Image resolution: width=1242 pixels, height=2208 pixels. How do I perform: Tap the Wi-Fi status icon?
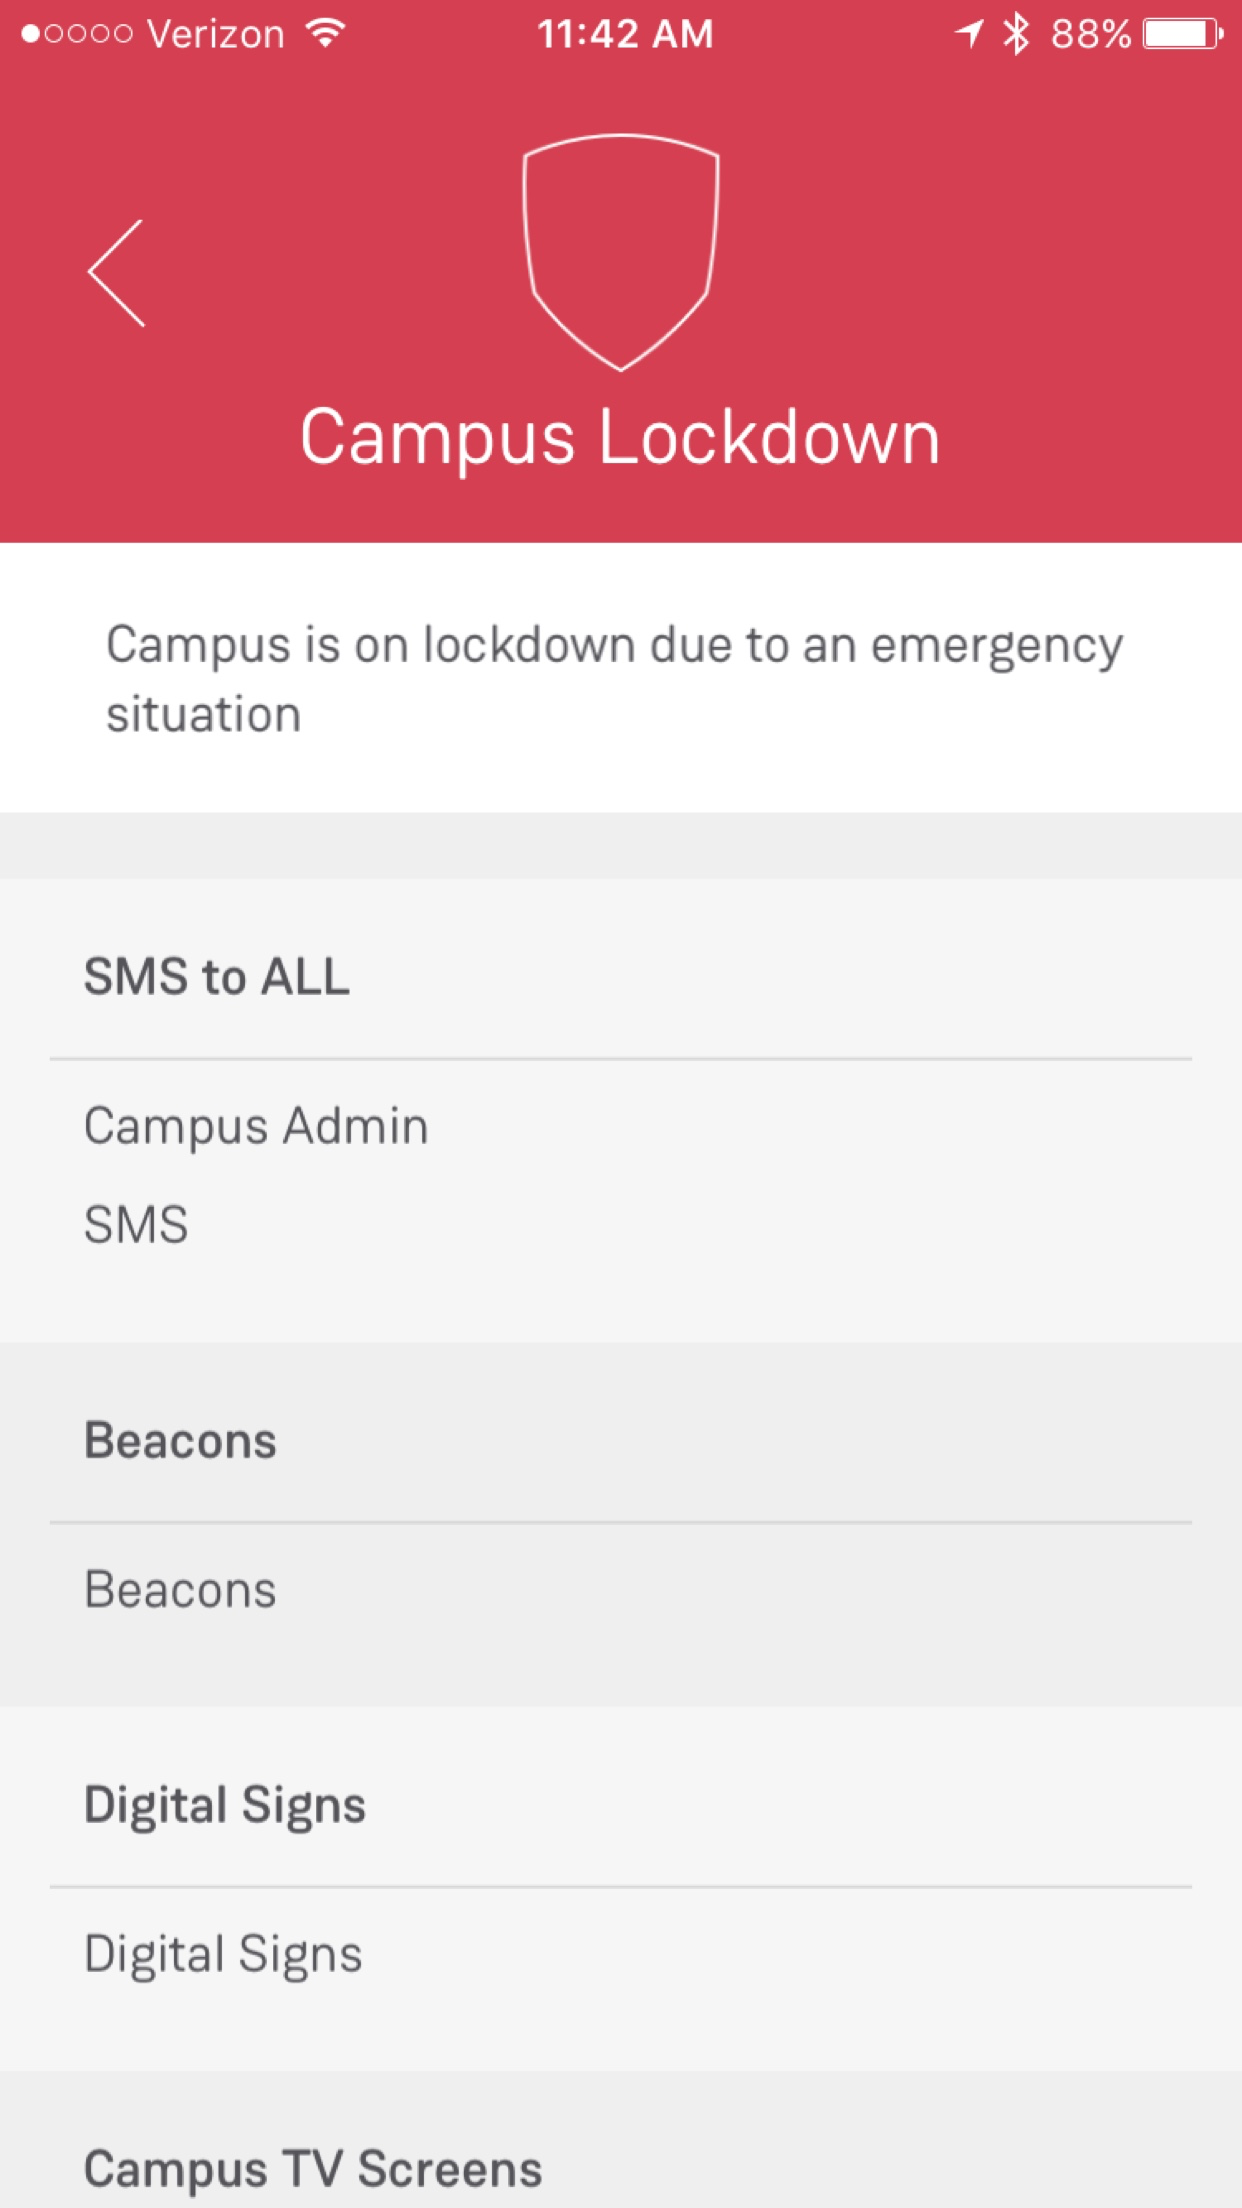[326, 34]
